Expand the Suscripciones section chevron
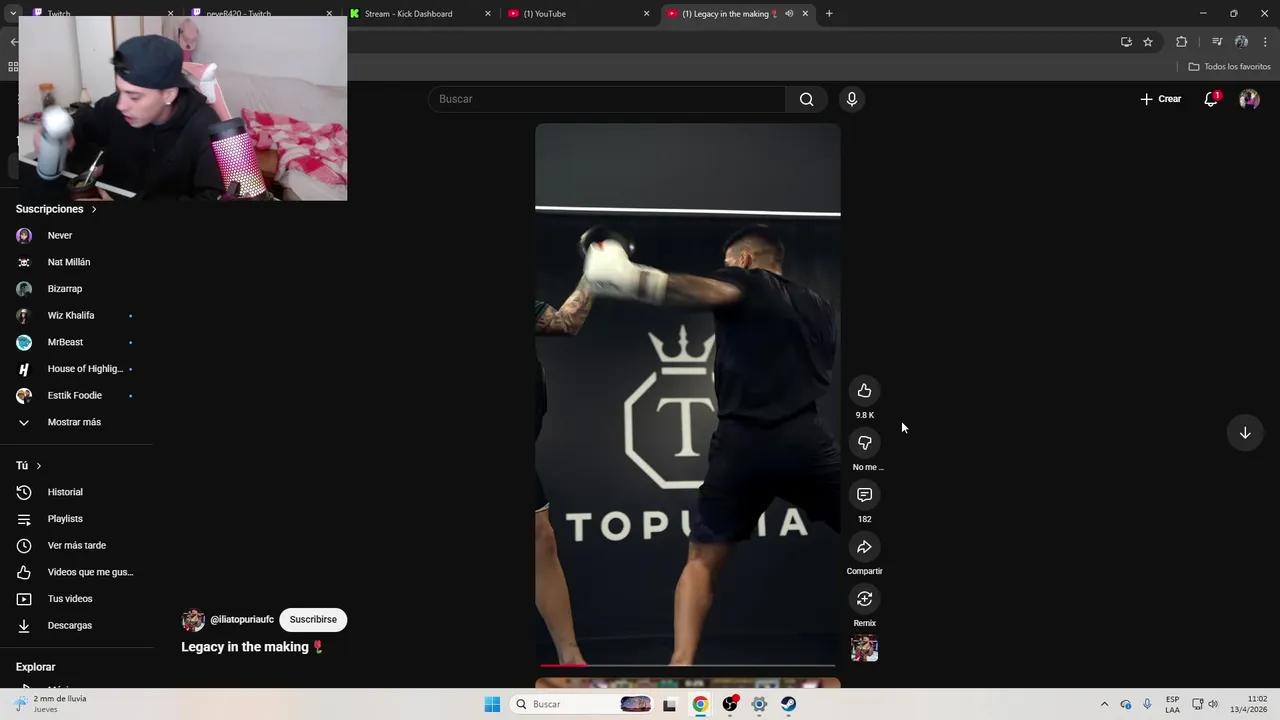This screenshot has width=1280, height=720. (x=94, y=209)
